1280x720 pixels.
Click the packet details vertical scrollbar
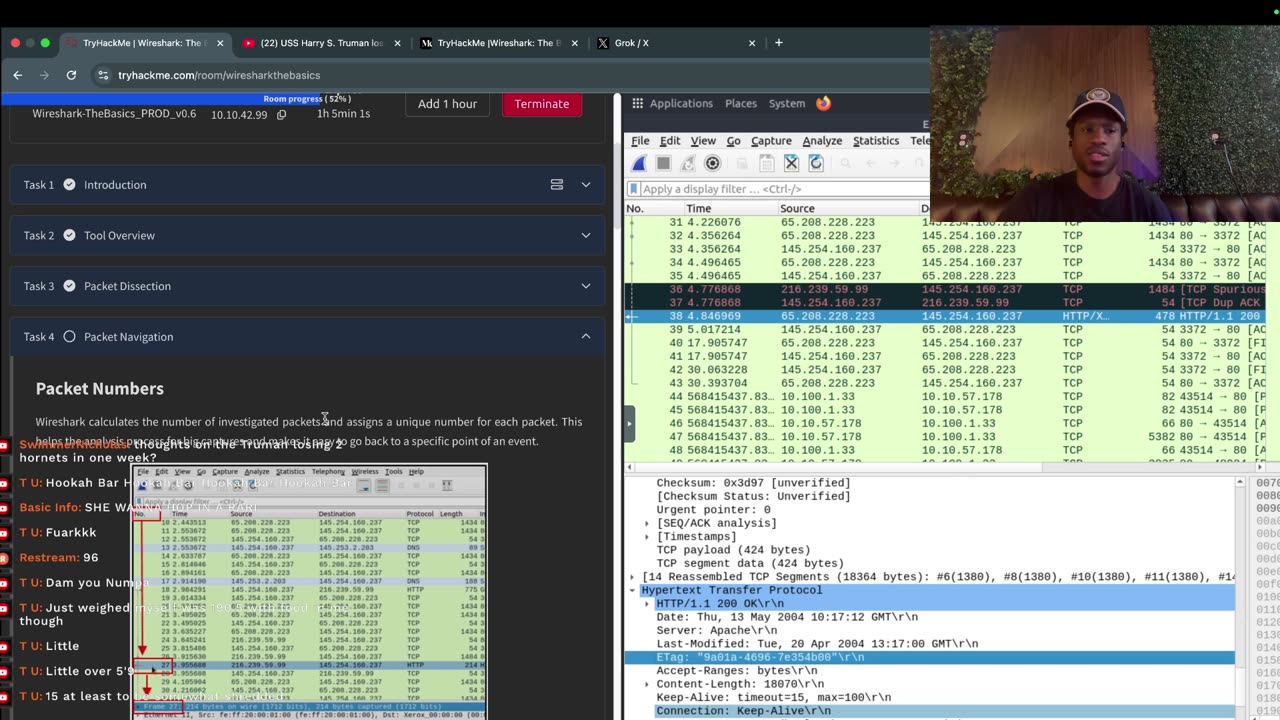1240,597
